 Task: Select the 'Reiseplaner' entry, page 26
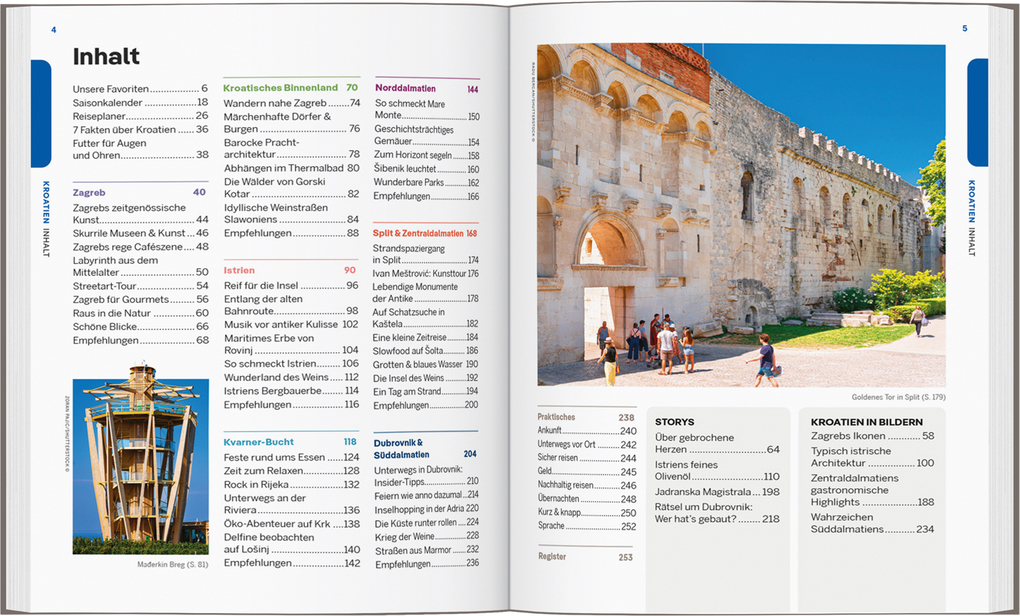pyautogui.click(x=141, y=115)
